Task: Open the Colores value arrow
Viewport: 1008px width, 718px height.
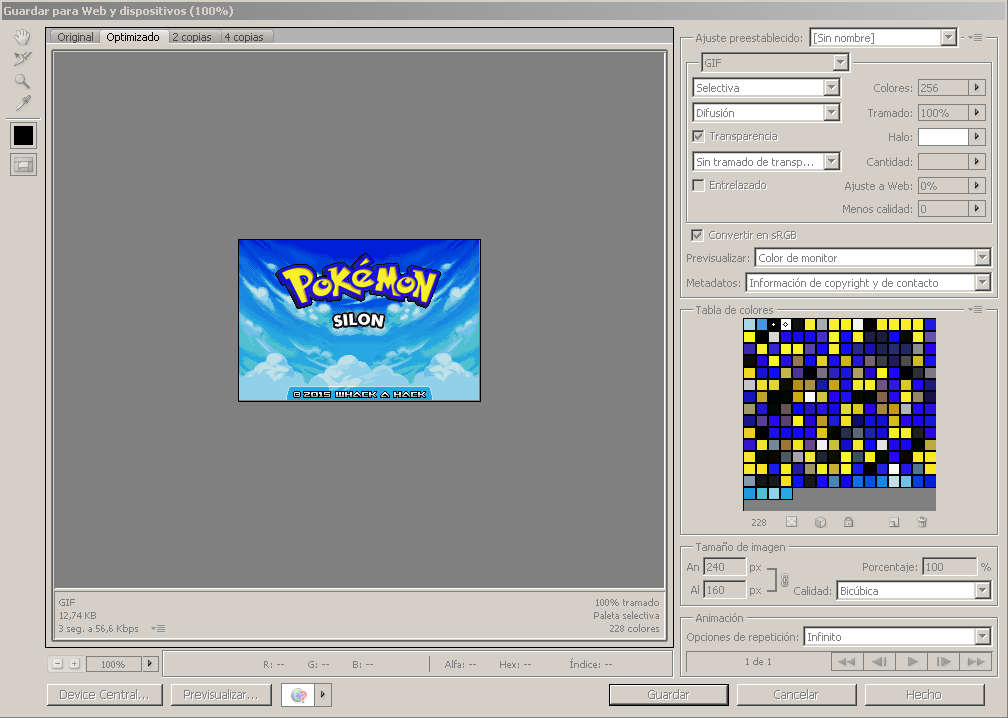Action: click(977, 87)
